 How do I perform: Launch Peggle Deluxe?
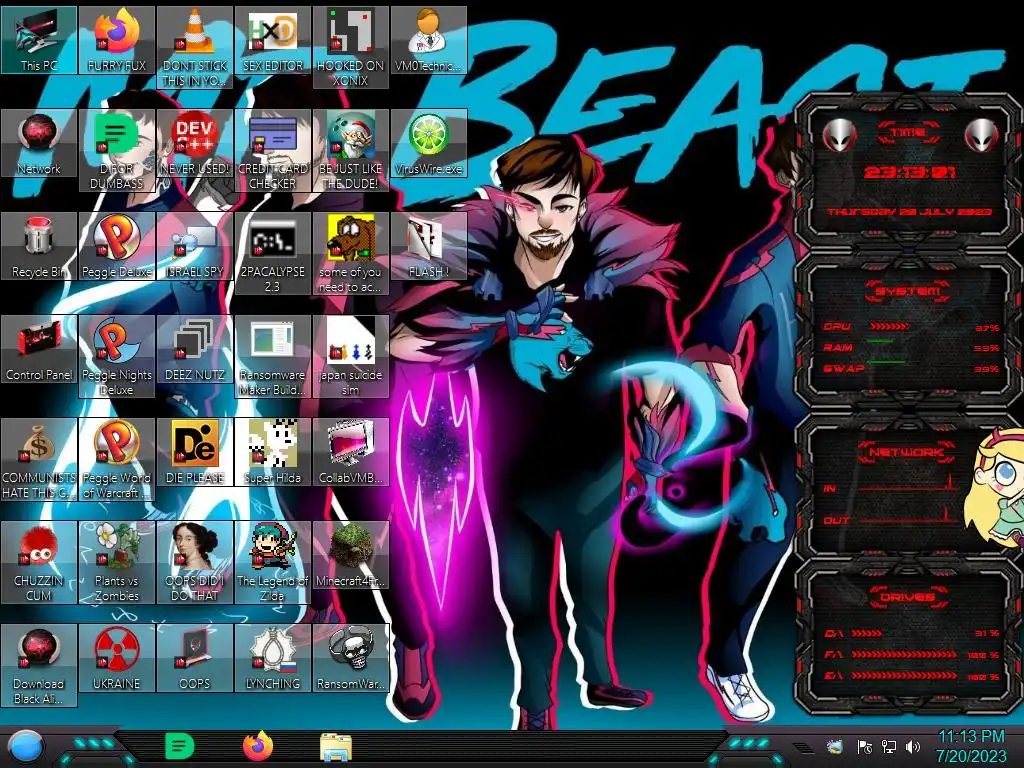(117, 246)
